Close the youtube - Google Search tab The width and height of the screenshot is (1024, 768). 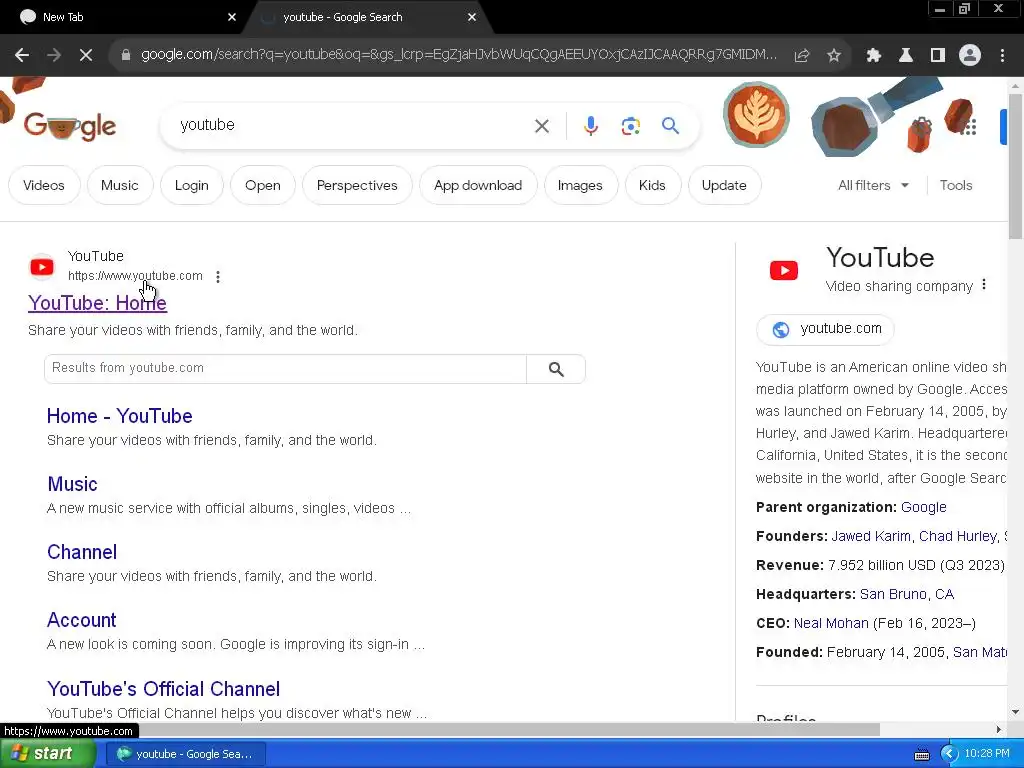[x=472, y=18]
